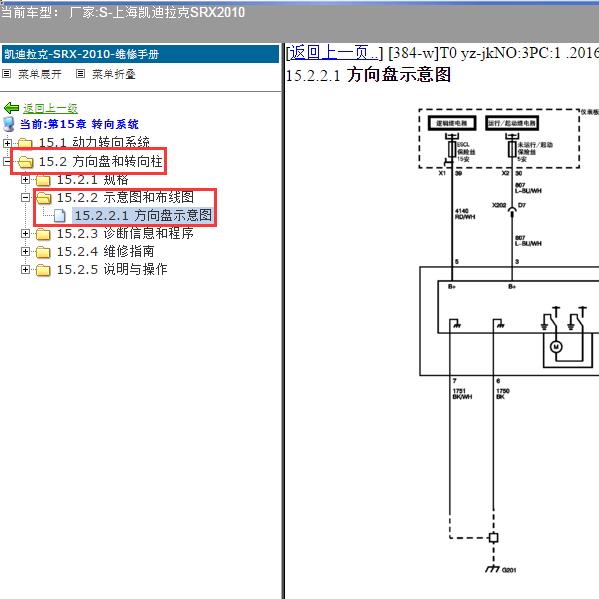
Task: Click the 15.2.3 folder icon
Action: coord(43,234)
